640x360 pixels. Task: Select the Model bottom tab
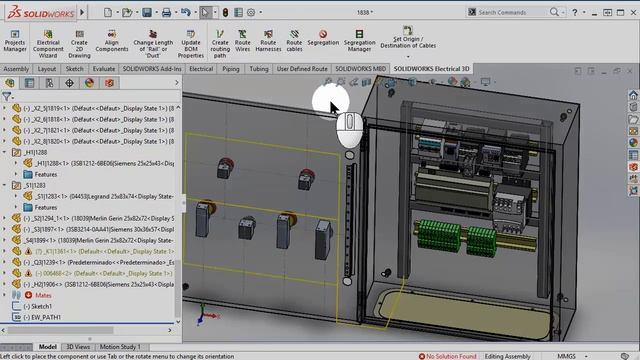47,347
